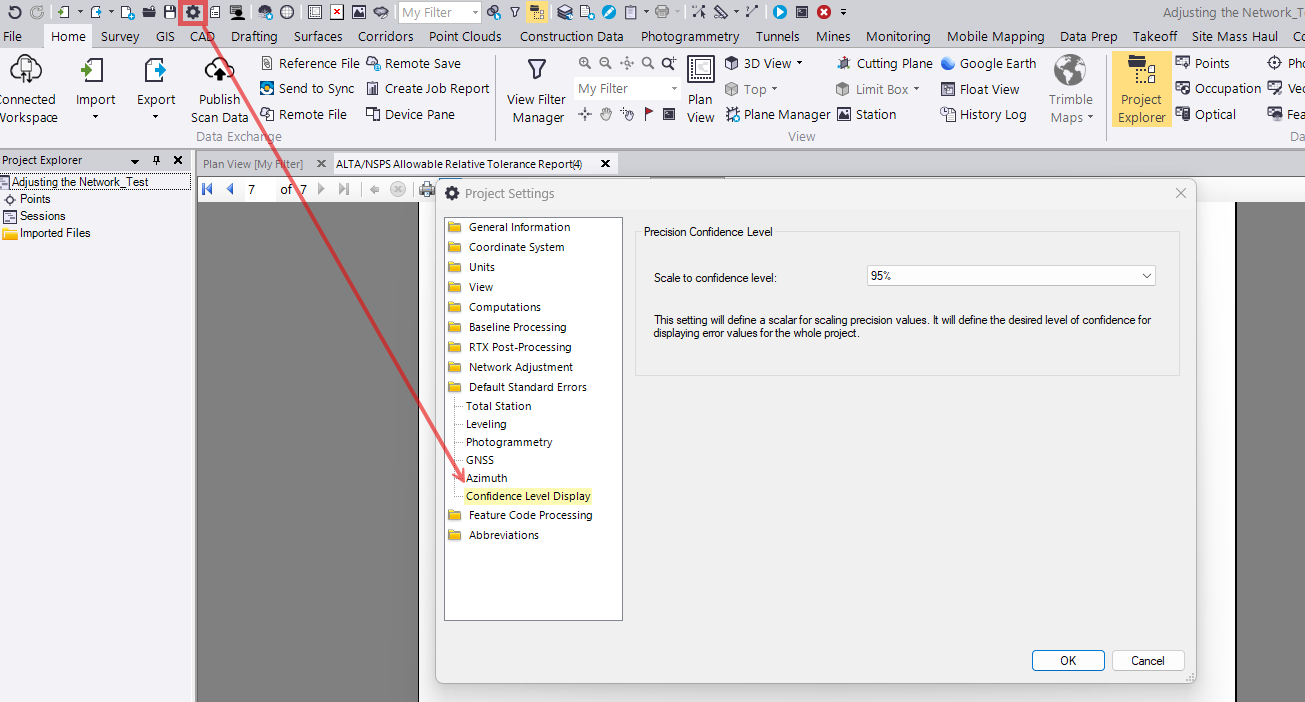The image size is (1305, 702).
Task: Switch to the Survey ribbon tab
Action: (x=120, y=36)
